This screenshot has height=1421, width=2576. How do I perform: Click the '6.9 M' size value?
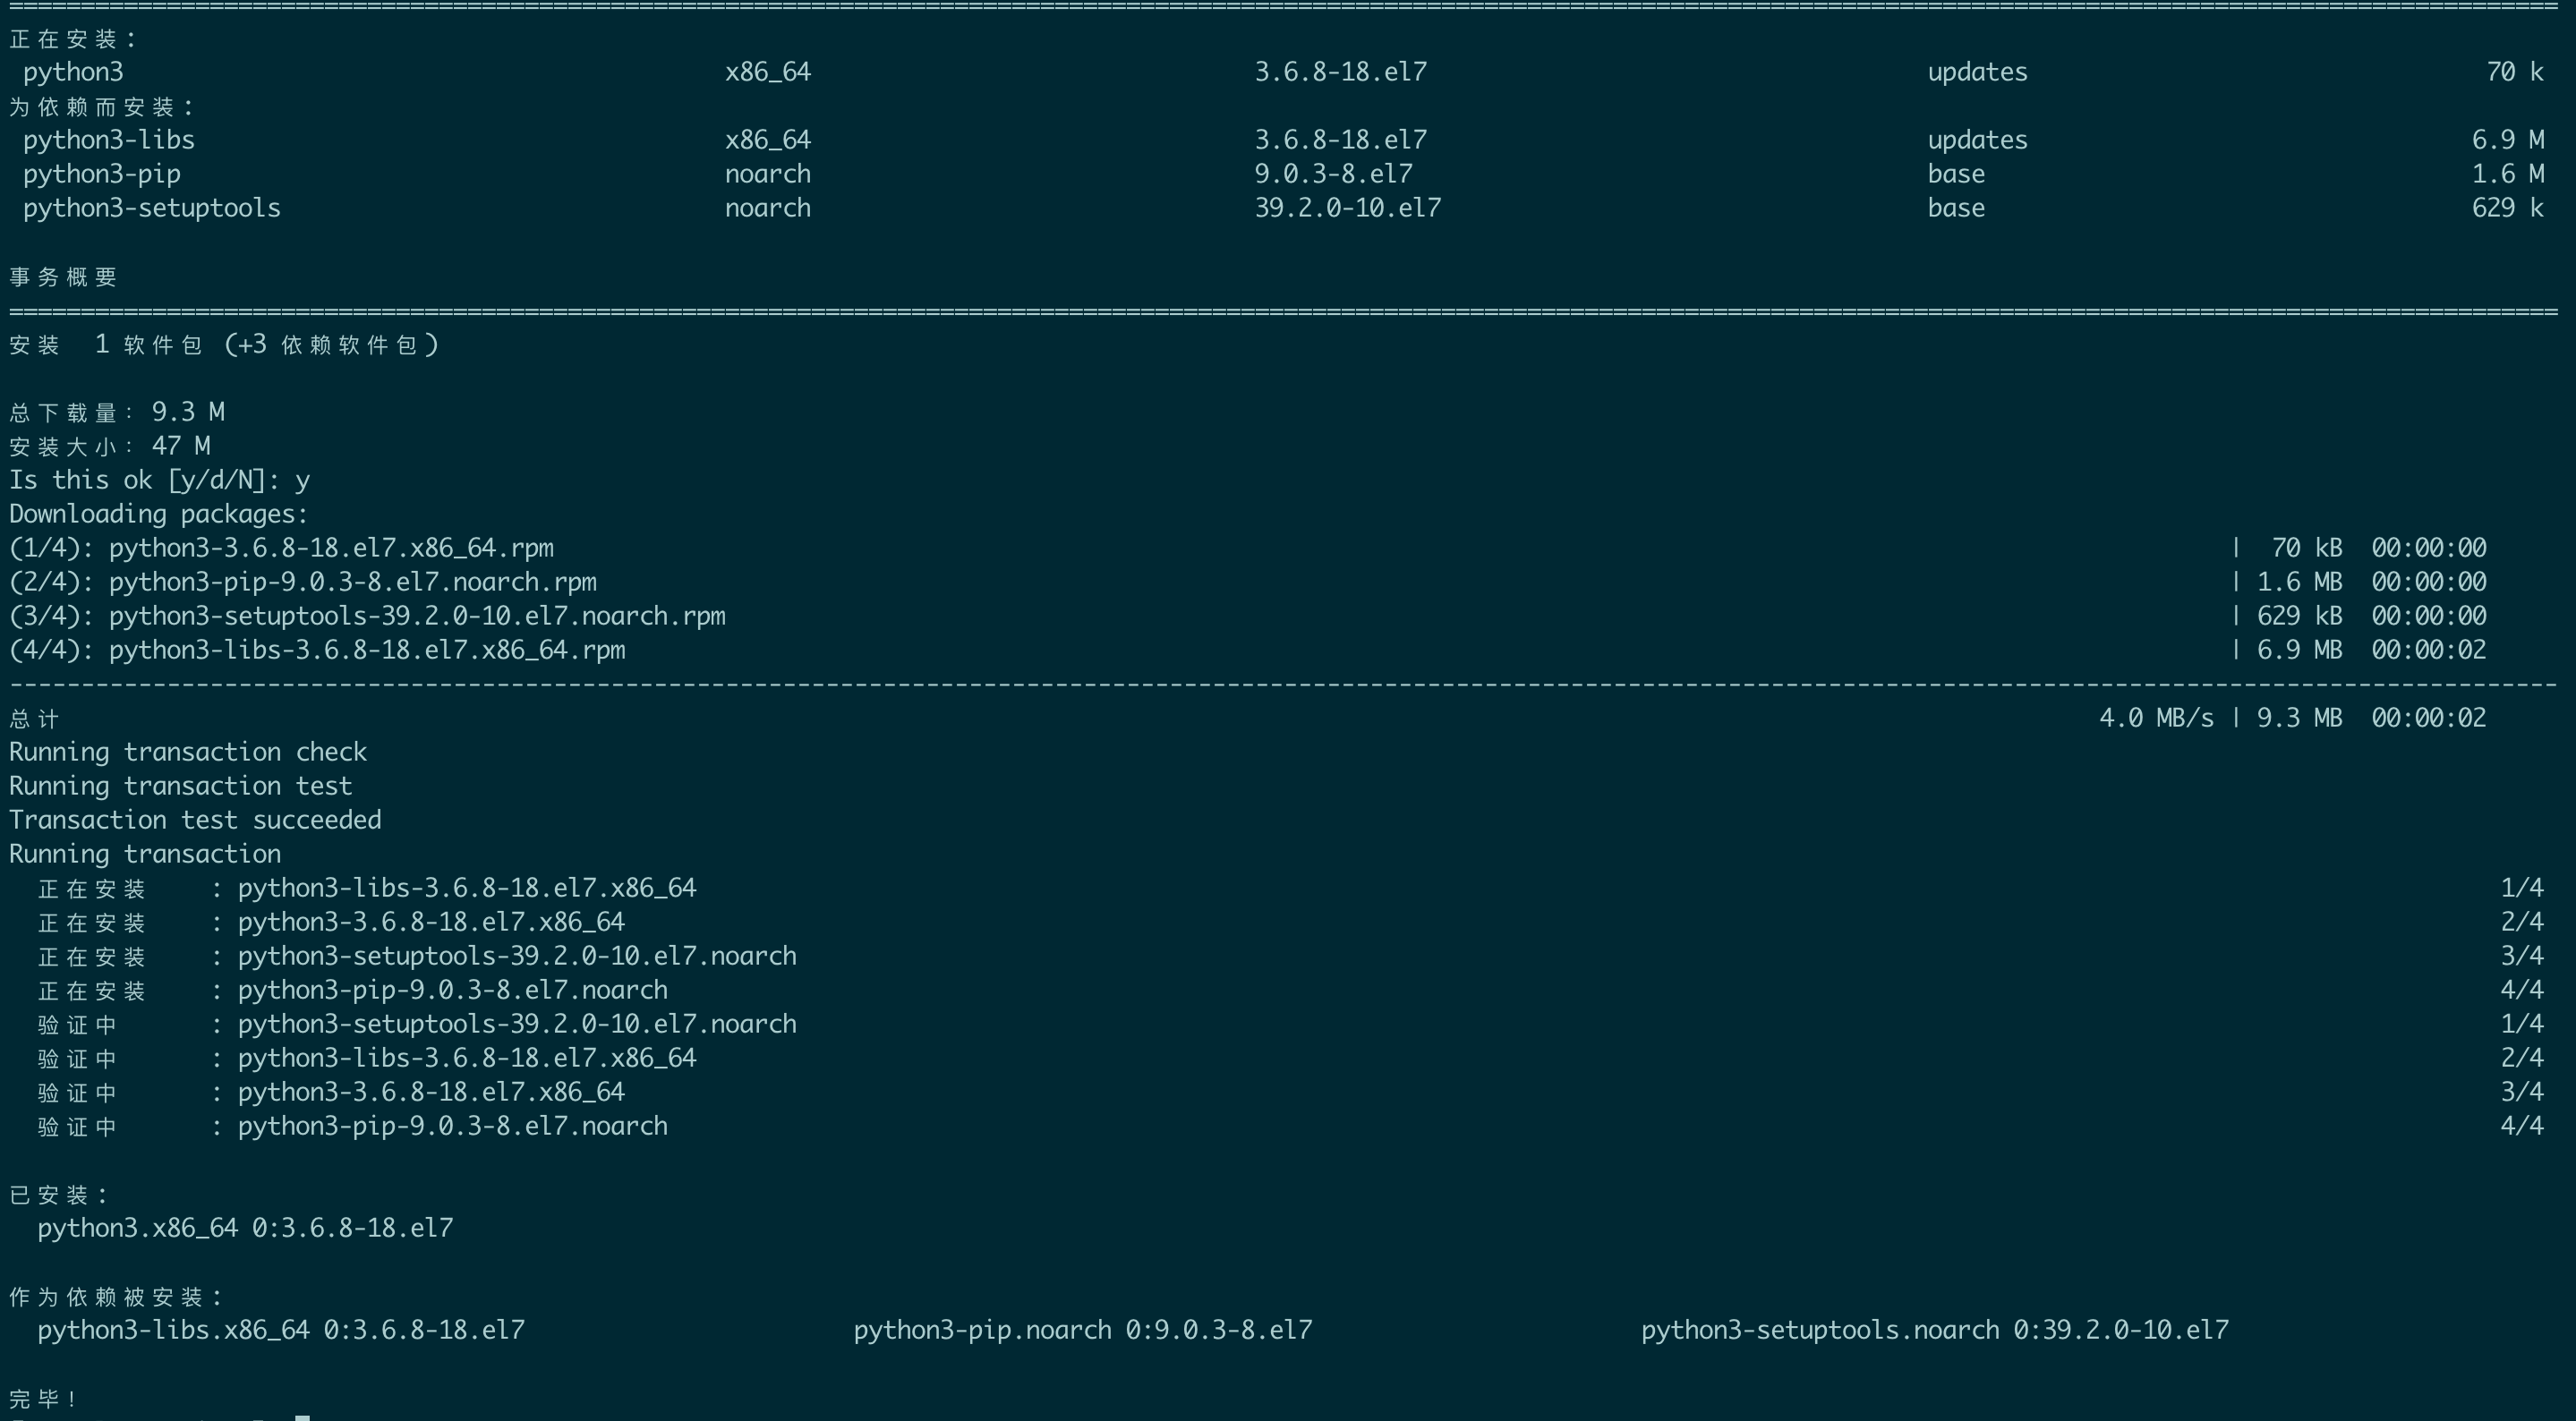2508,140
